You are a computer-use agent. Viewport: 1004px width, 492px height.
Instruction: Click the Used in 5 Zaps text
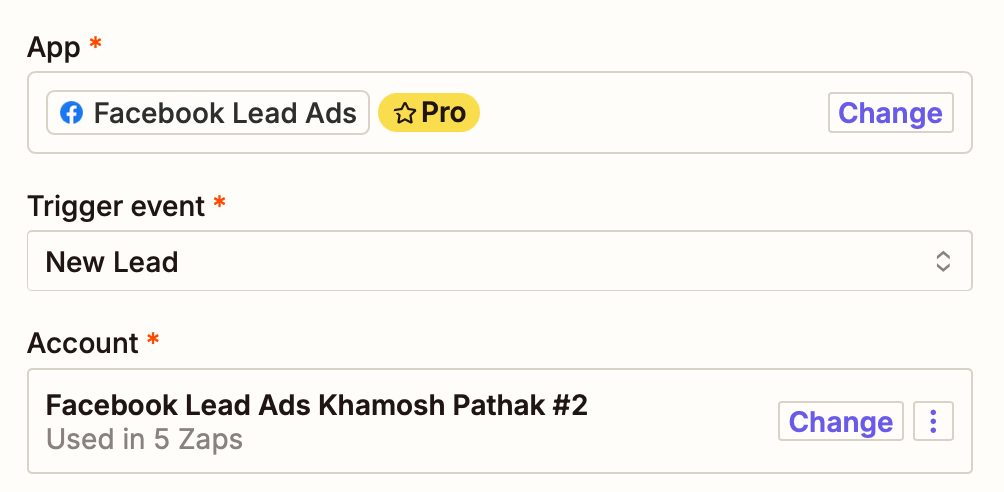coord(144,438)
